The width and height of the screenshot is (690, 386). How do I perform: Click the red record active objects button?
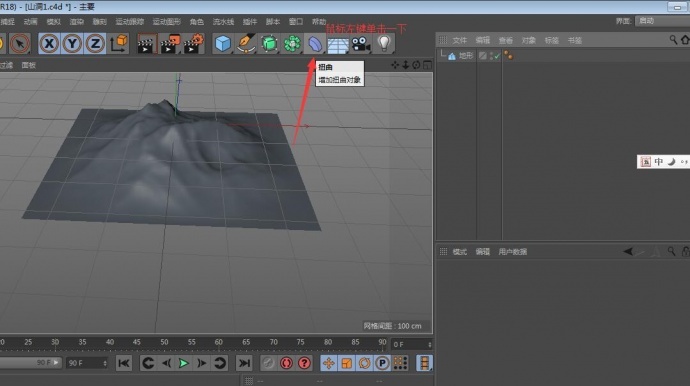point(286,363)
